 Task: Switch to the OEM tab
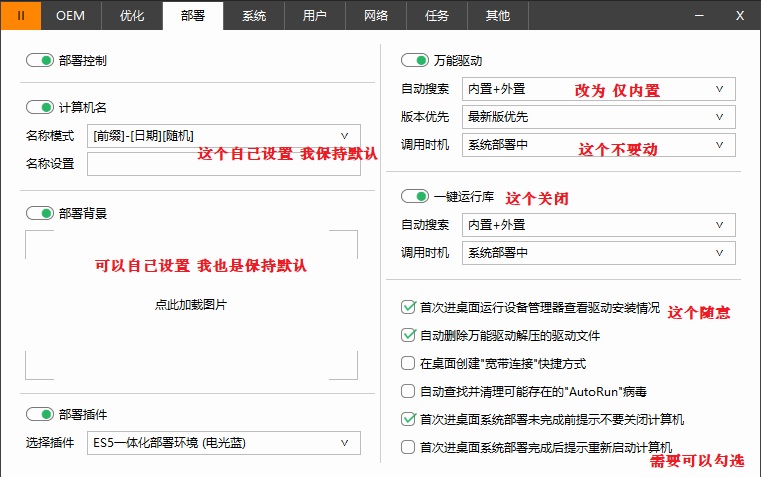pos(71,15)
